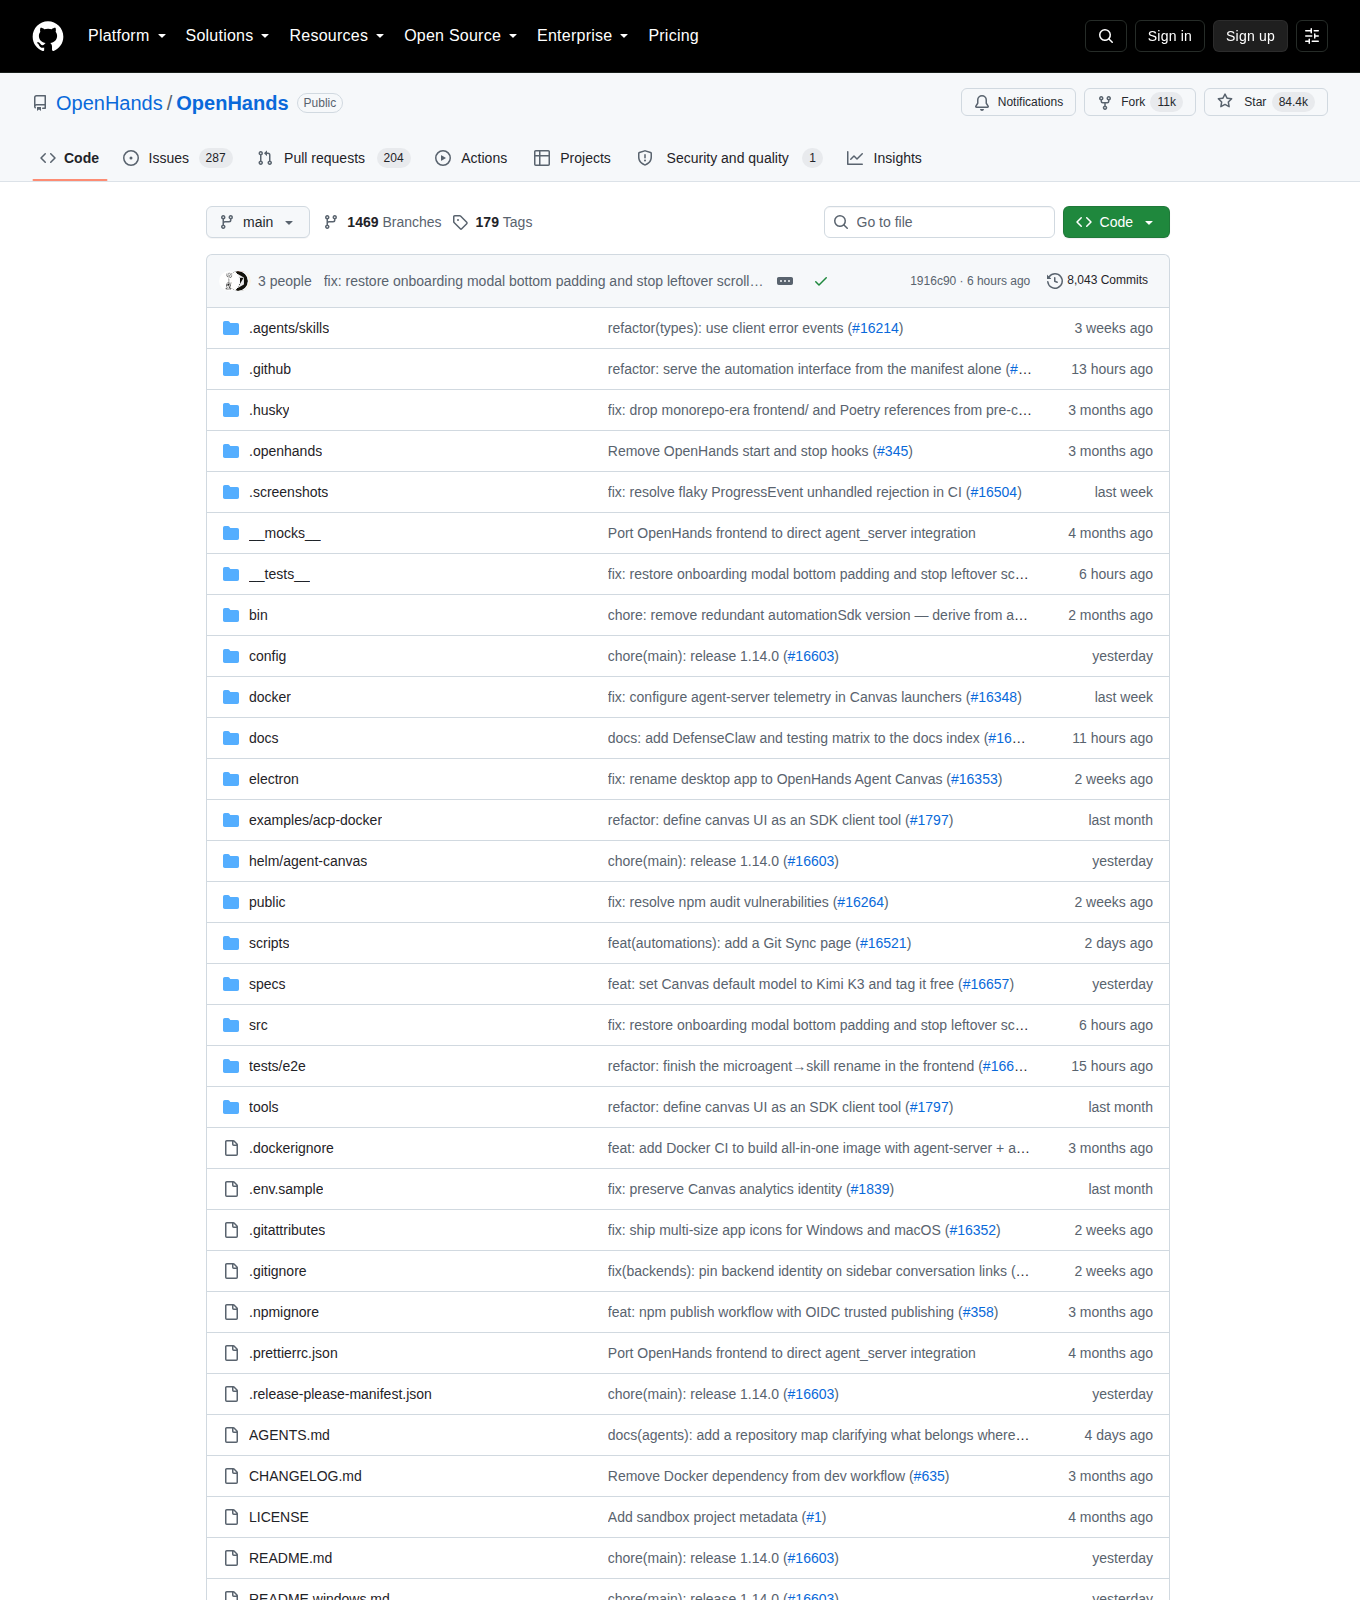
Task: Click the folder icon for src
Action: 231,1025
